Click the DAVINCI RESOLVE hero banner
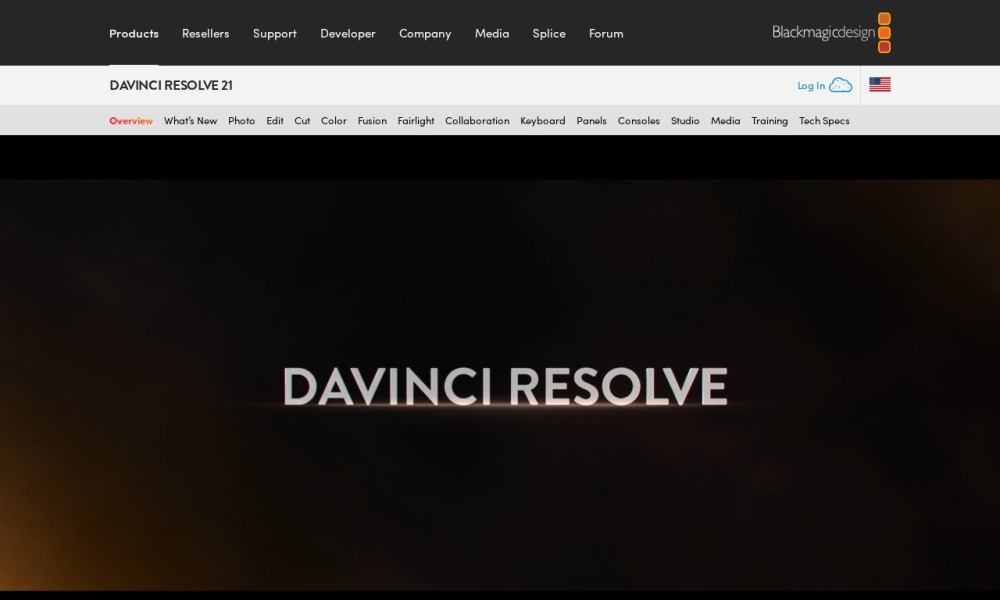 coord(500,385)
